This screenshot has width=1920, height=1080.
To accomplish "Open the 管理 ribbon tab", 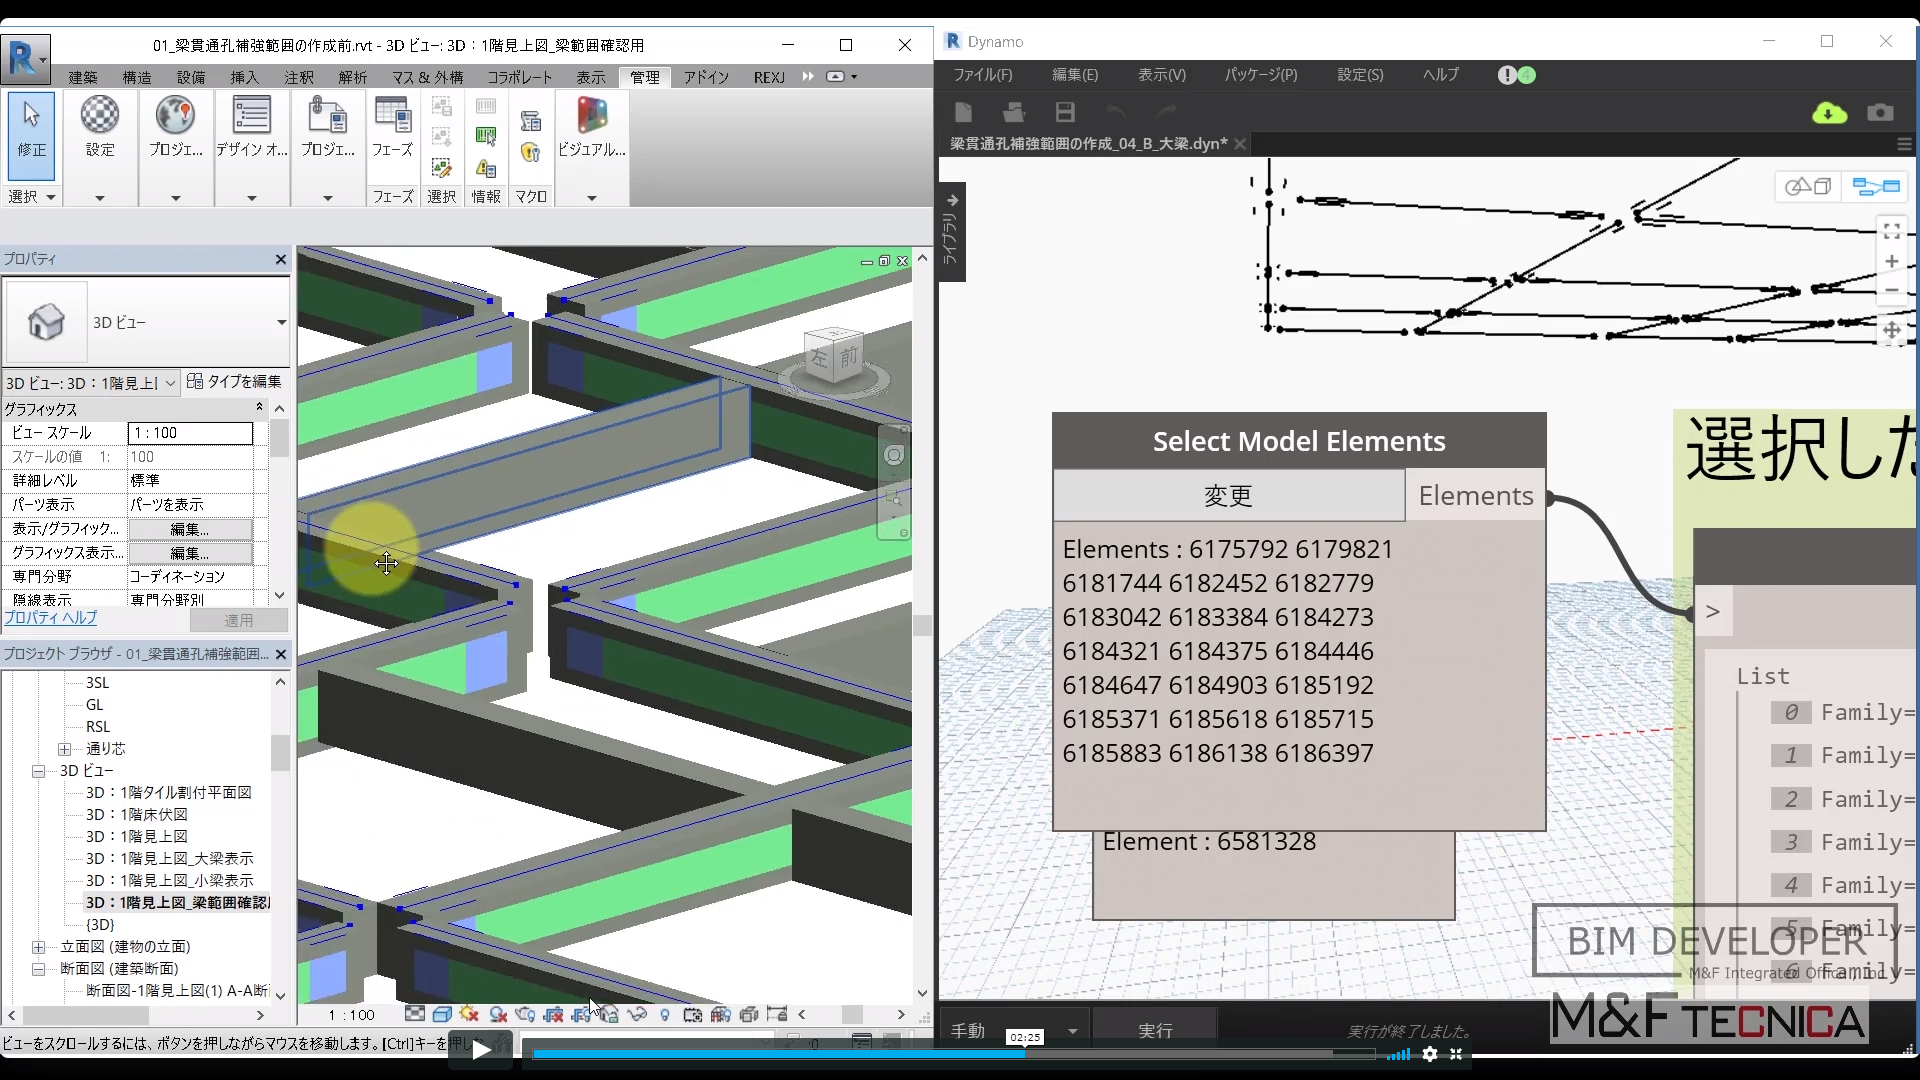I will [x=644, y=77].
